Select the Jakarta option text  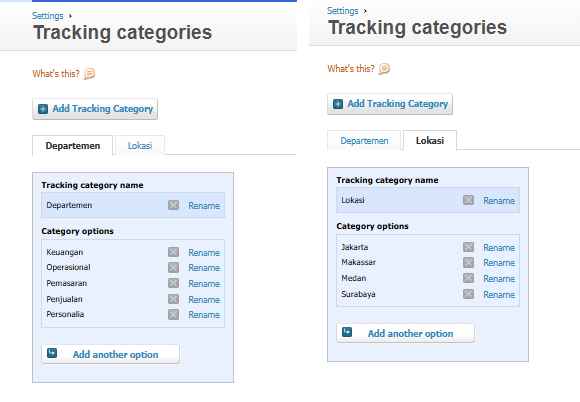point(354,247)
